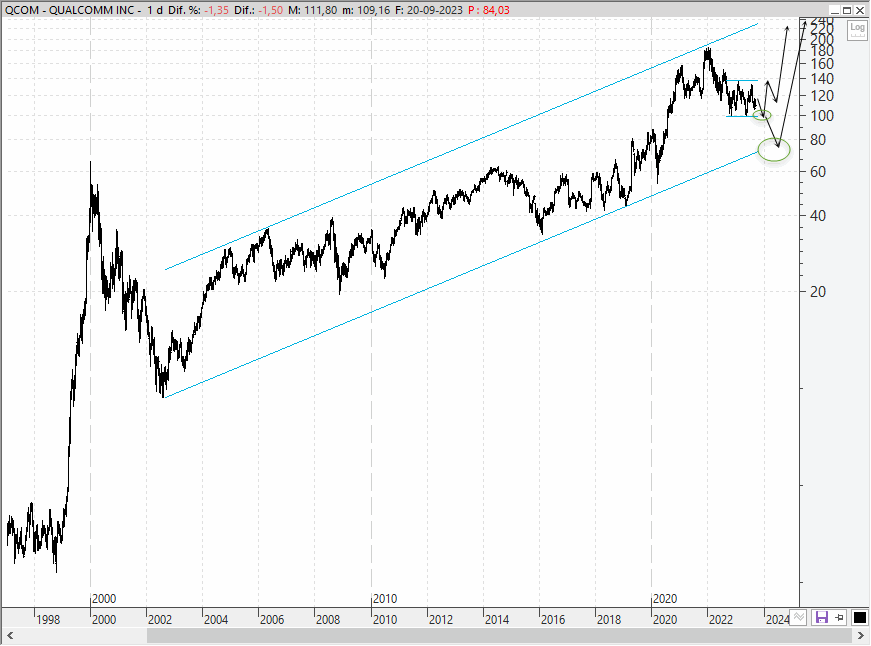Click the 20 price axis label
This screenshot has width=871, height=646.
(818, 292)
